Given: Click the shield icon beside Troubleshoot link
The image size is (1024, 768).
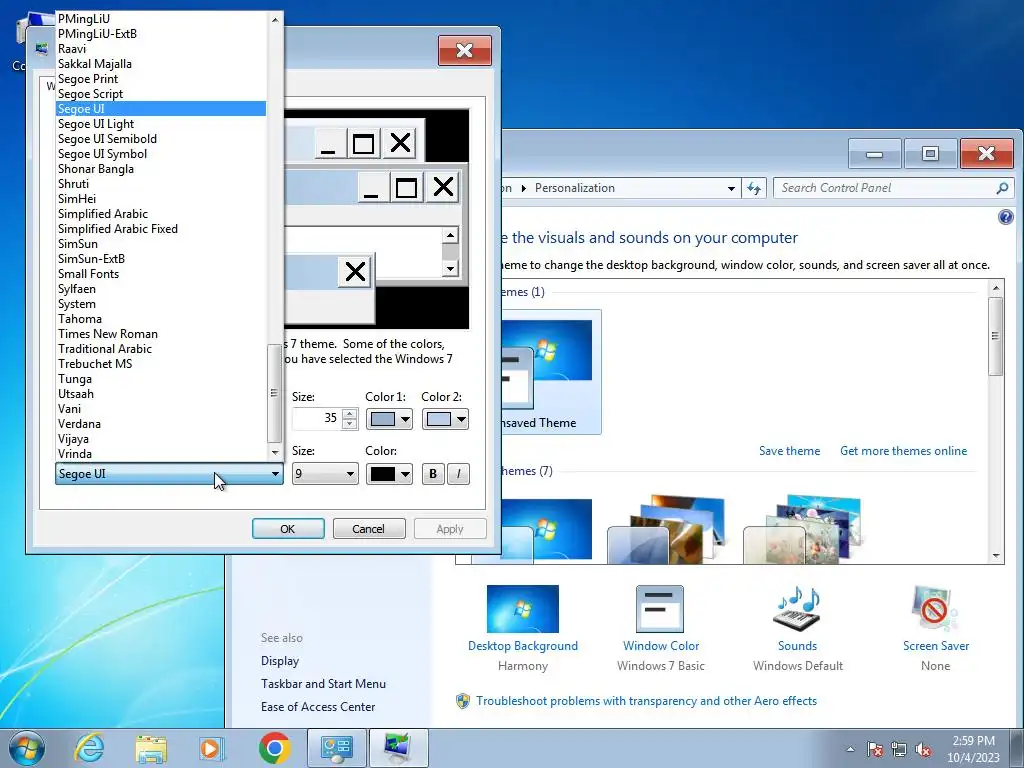Looking at the screenshot, I should [x=463, y=701].
